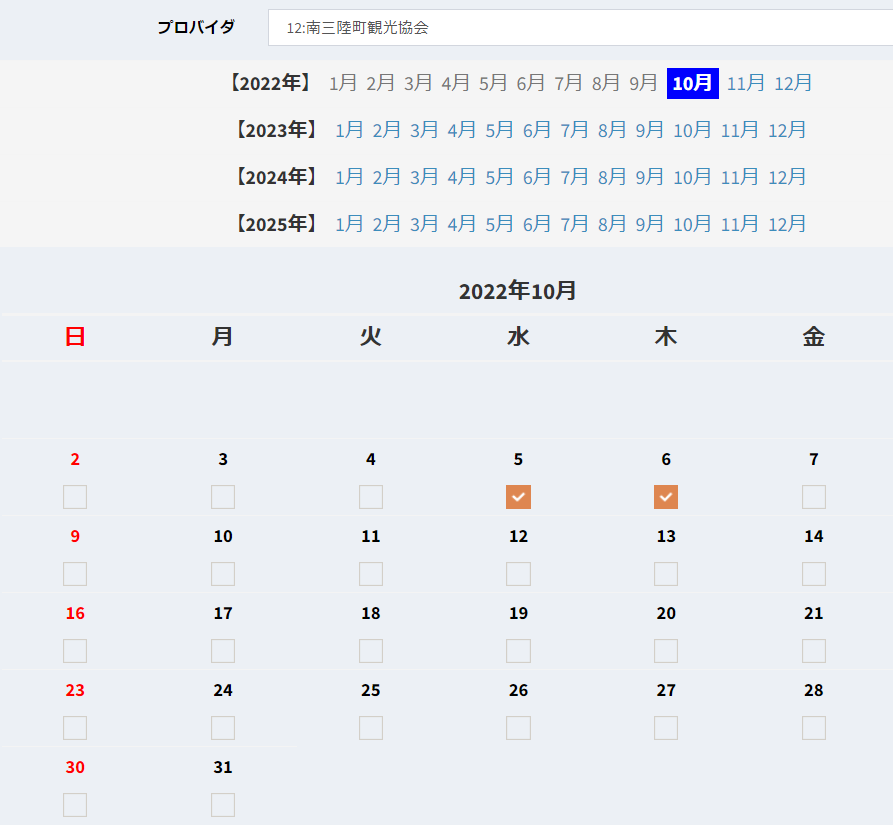This screenshot has height=825, width=893.
Task: Click the 【2024年】 year label
Action: 276,177
